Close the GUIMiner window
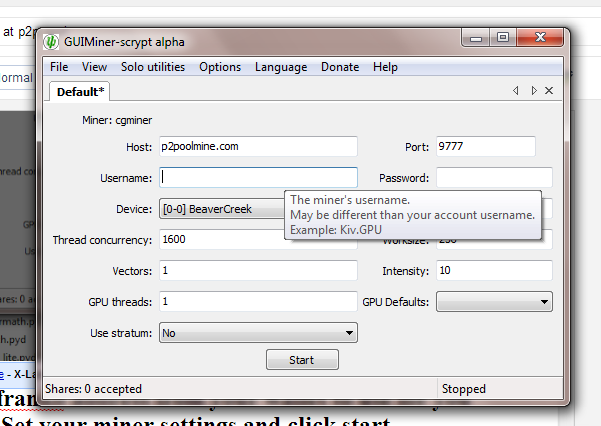The image size is (601, 426). coord(540,37)
